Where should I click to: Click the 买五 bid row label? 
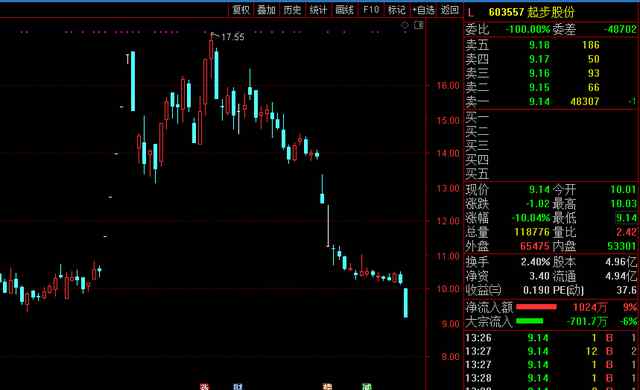[477, 174]
